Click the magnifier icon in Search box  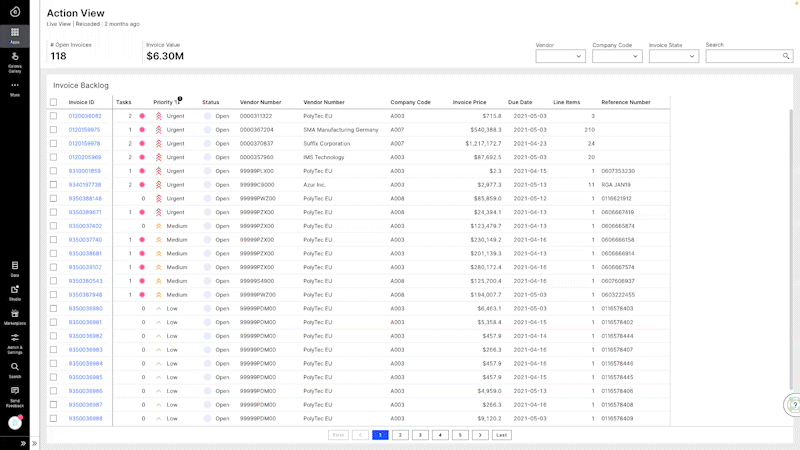(x=786, y=56)
